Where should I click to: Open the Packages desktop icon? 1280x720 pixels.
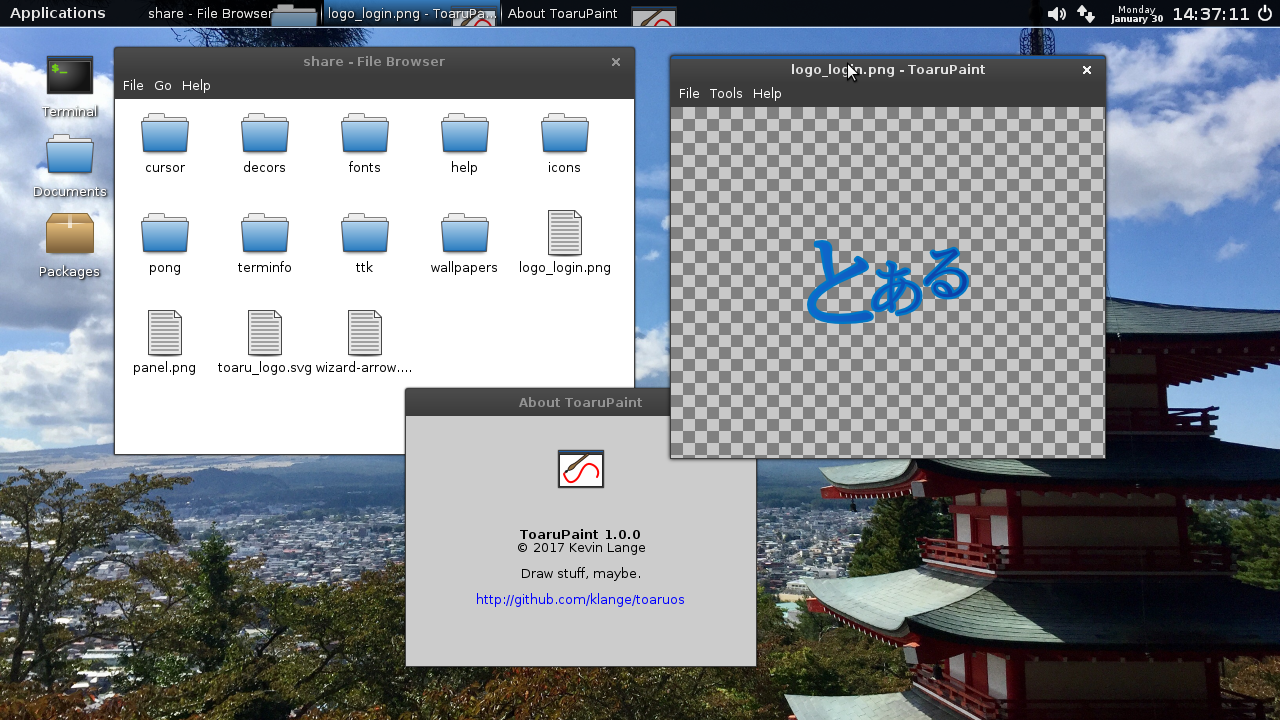70,236
